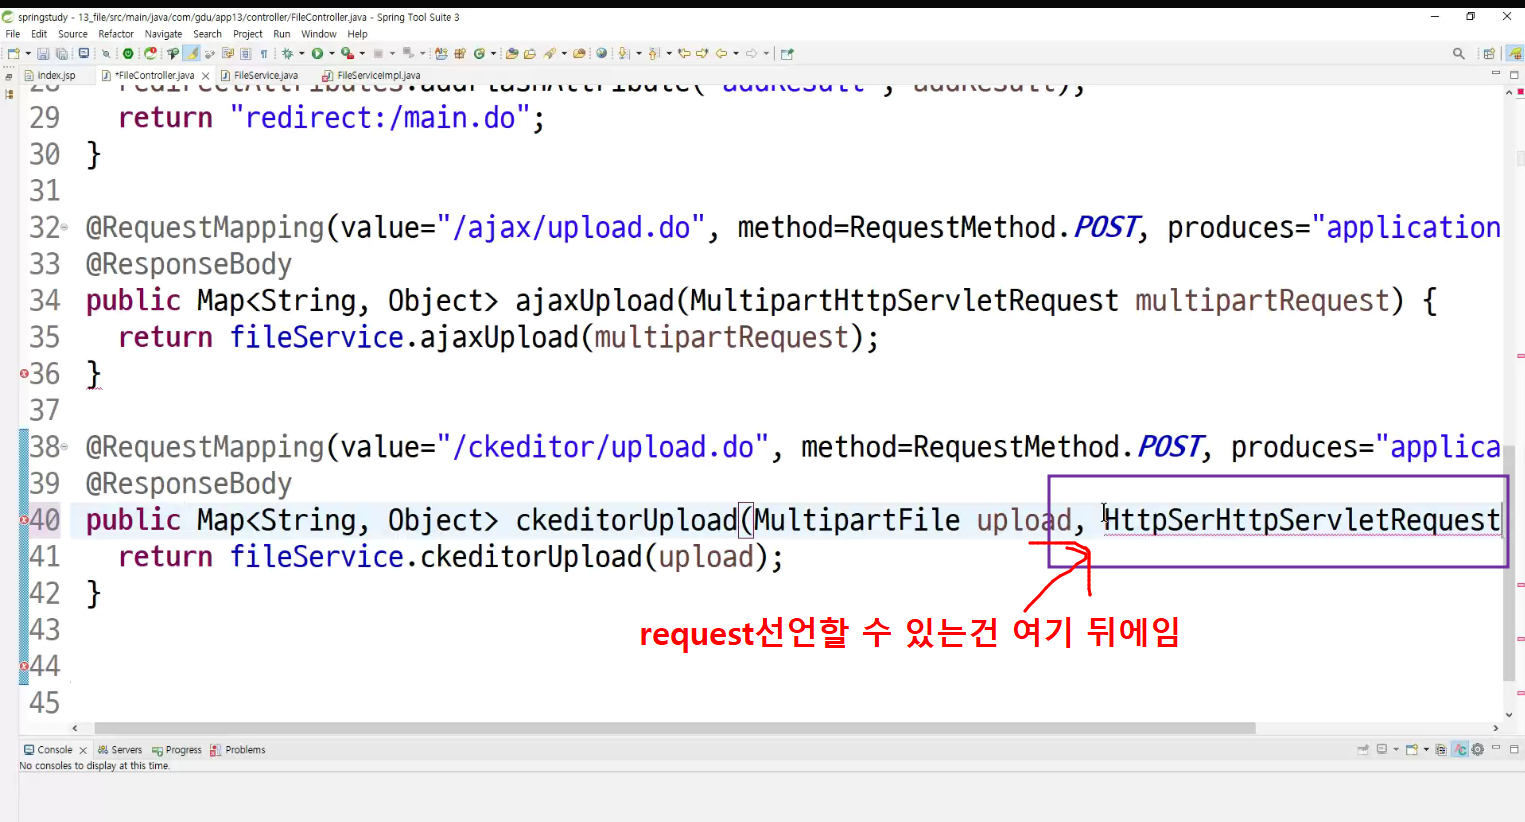The height and width of the screenshot is (822, 1525).
Task: Open the Refactor menu
Action: tap(116, 34)
